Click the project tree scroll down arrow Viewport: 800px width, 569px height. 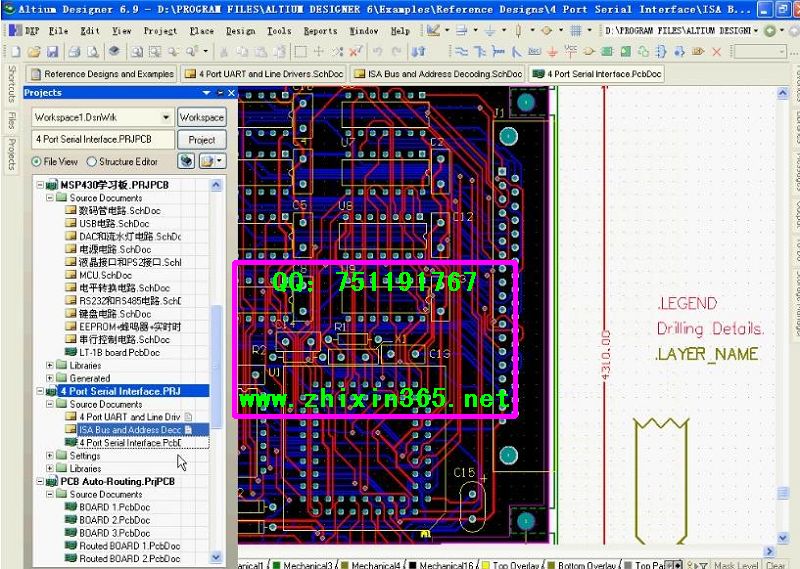(x=216, y=557)
